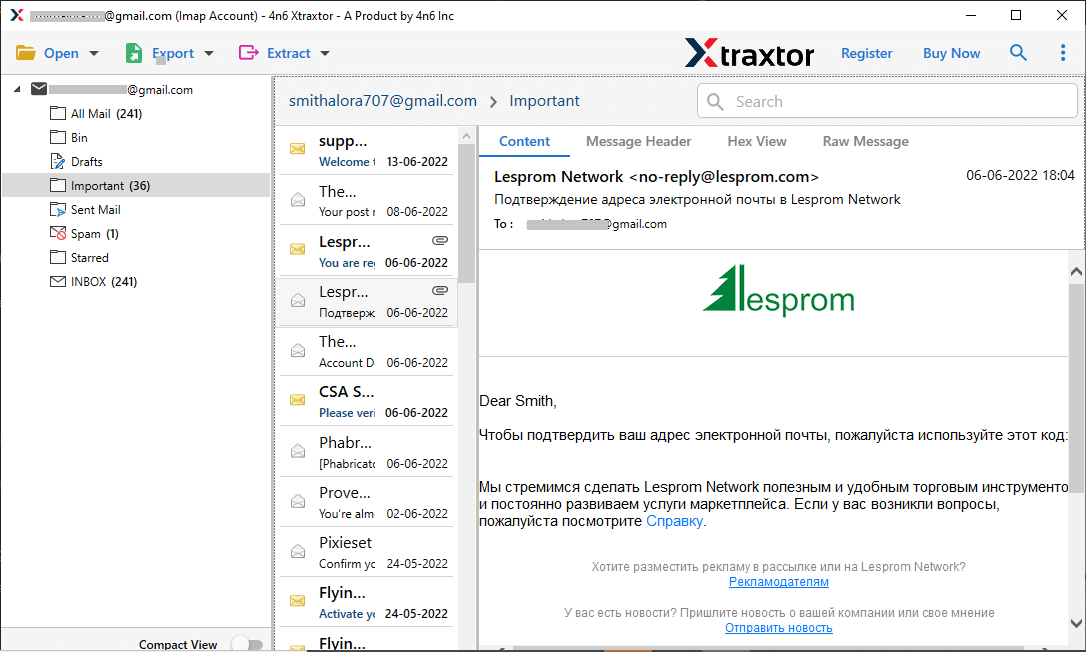Screen dimensions: 1086x652
Task: Expand the Export dropdown arrow
Action: 208,52
